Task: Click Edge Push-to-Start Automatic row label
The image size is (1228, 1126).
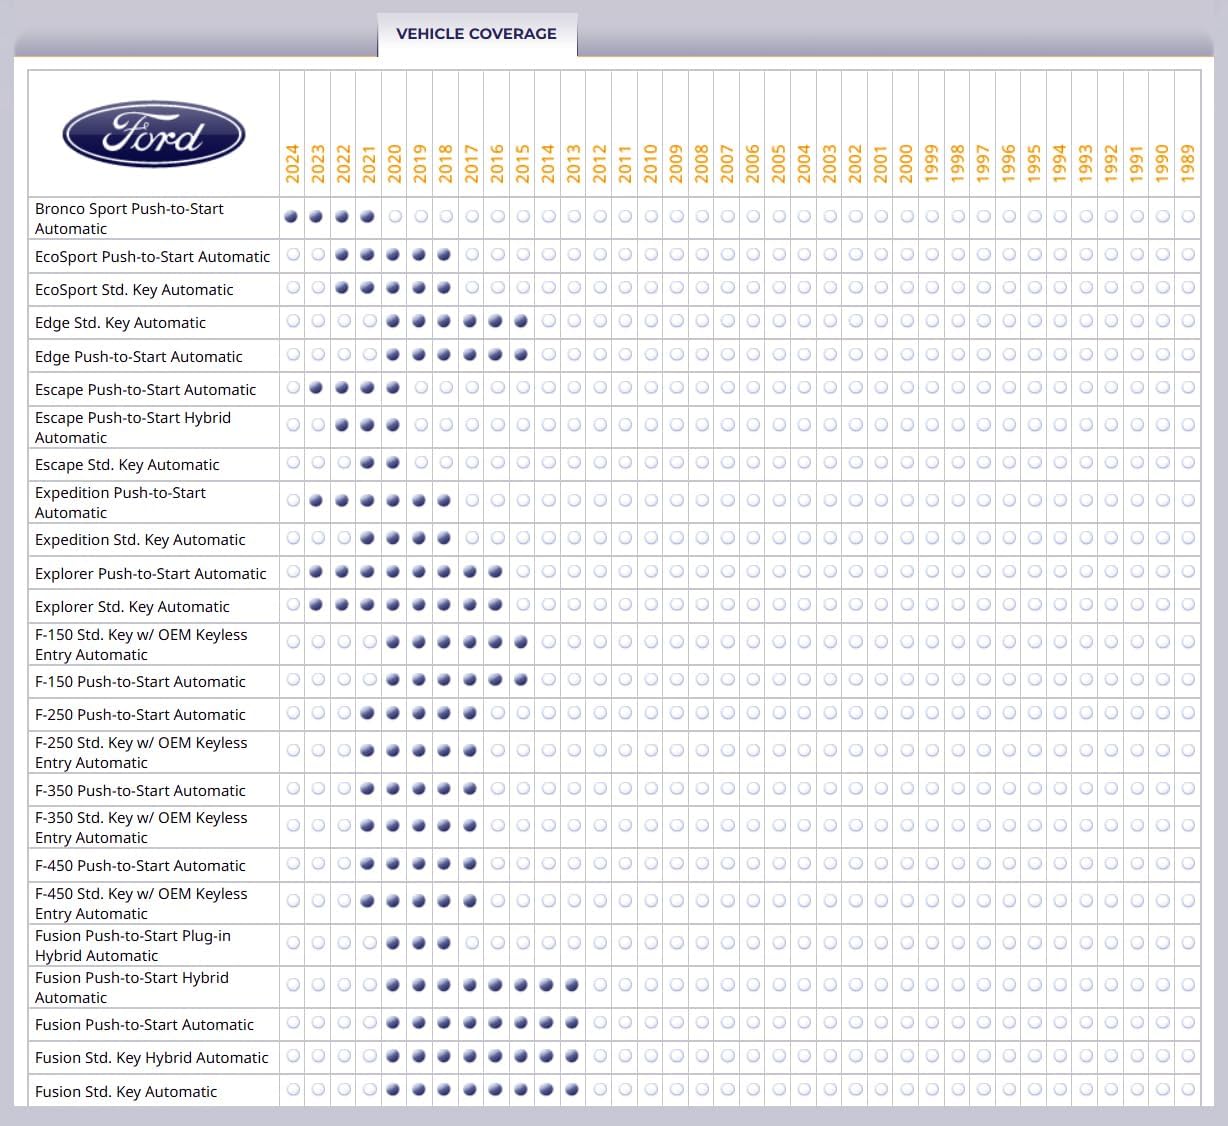Action: (139, 356)
